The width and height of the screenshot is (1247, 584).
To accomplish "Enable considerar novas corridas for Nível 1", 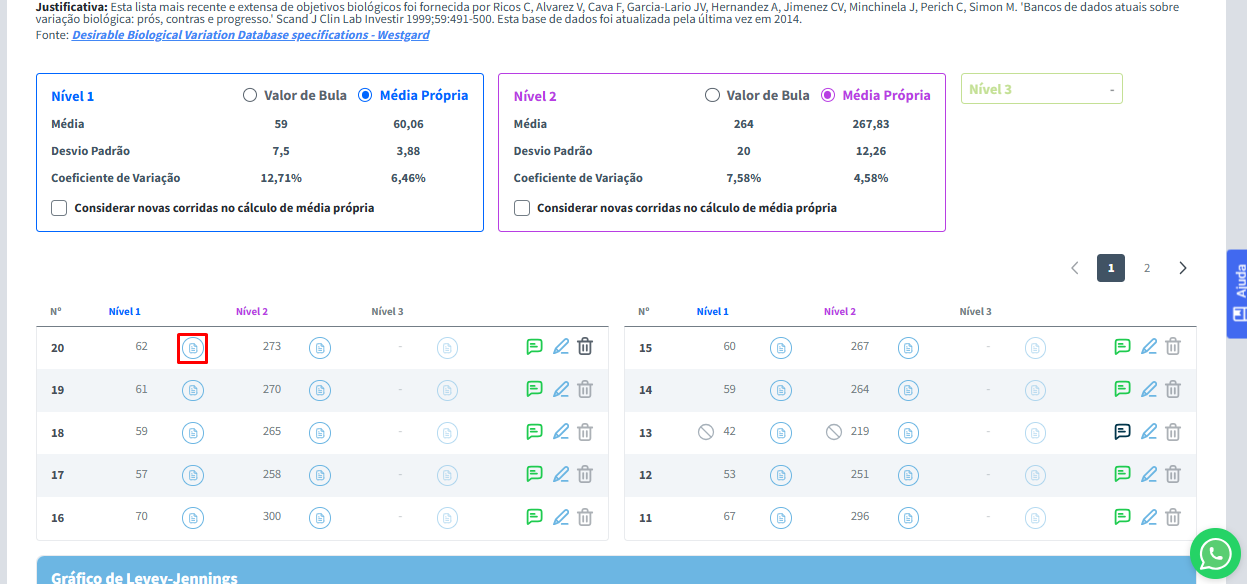I will coord(59,208).
